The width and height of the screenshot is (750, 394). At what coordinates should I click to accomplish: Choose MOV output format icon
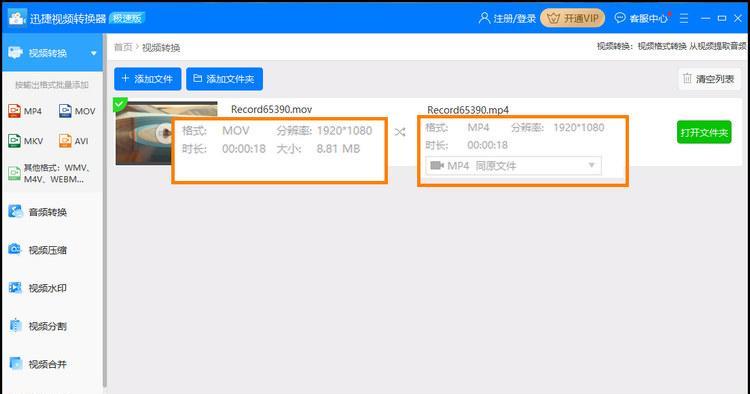point(65,111)
